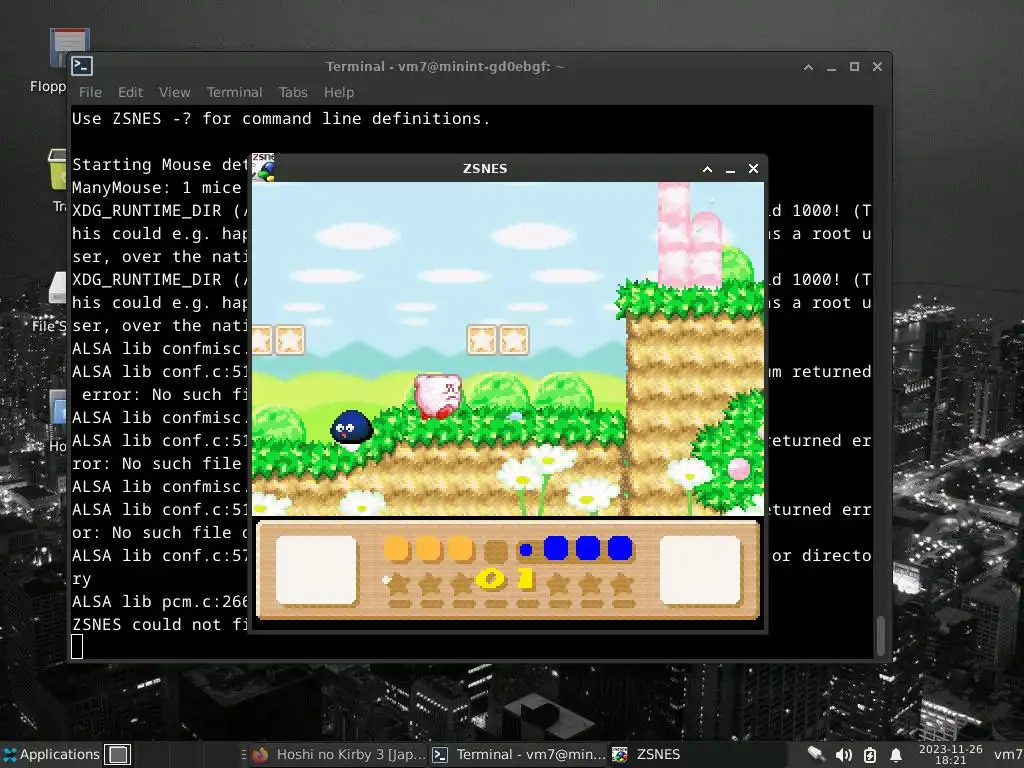Switch to Hoshi no Kirby 3 Firefox task
Image resolution: width=1024 pixels, height=768 pixels.
340,754
